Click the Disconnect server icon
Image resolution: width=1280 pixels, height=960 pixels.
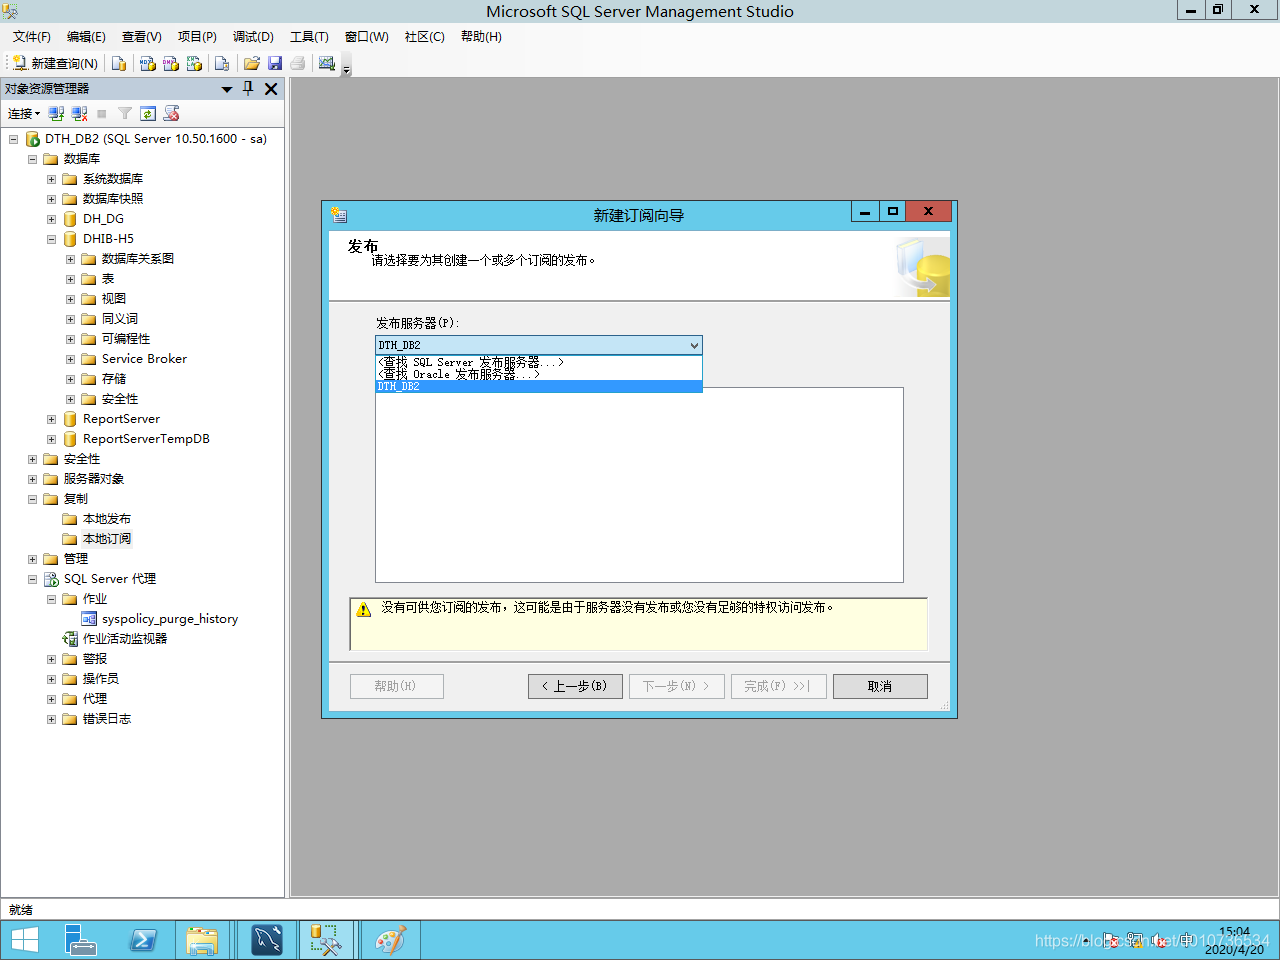click(x=80, y=114)
